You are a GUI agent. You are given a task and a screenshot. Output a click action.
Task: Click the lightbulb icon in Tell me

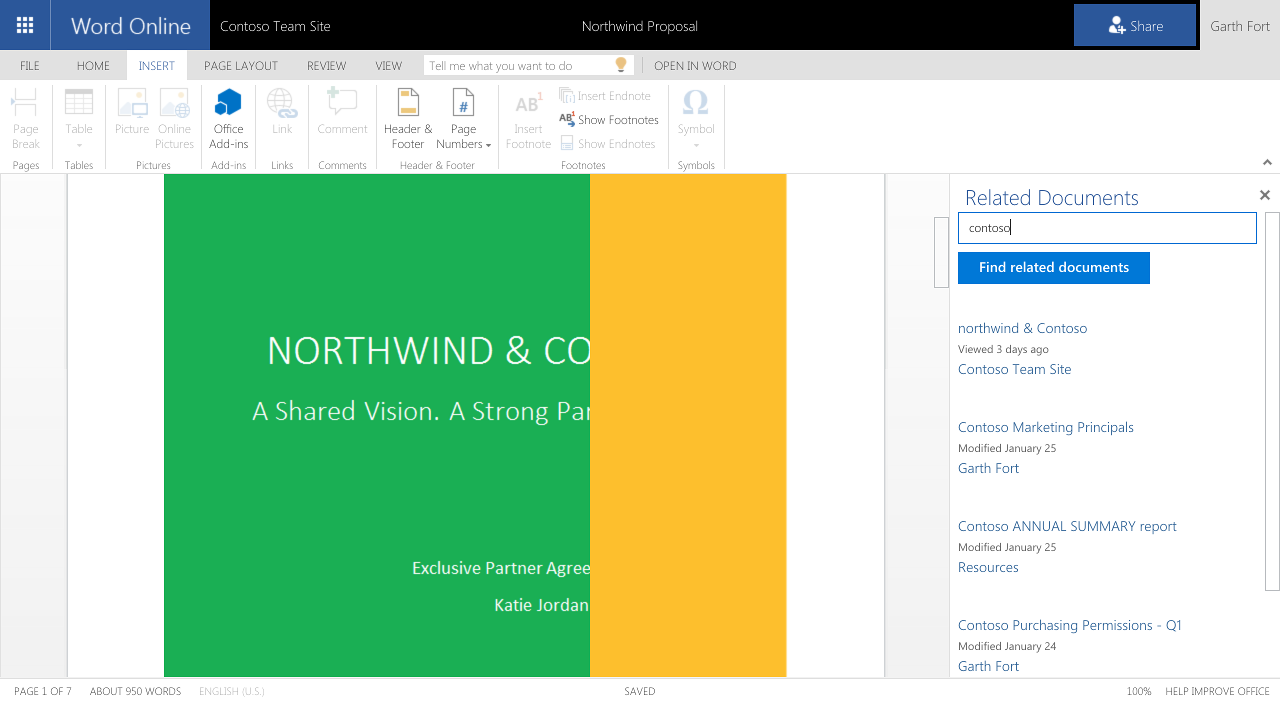(x=621, y=65)
